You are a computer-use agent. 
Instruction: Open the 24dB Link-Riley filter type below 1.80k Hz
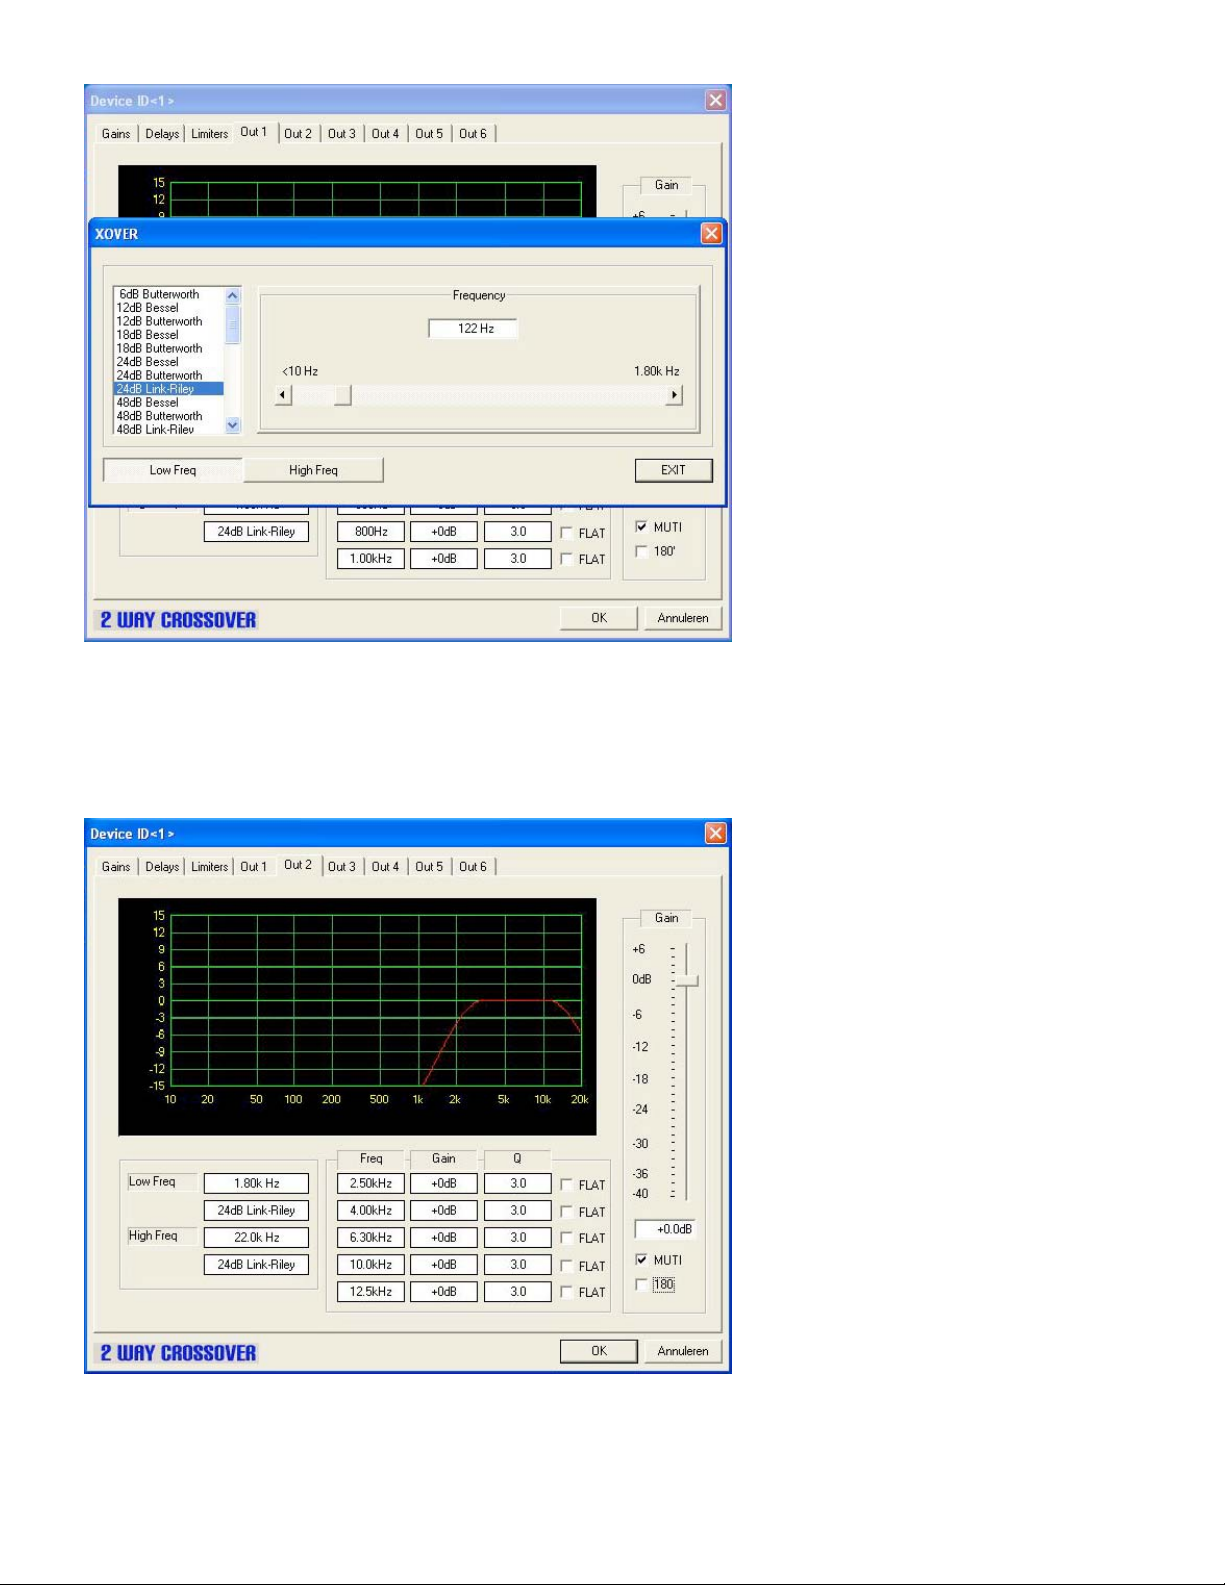coord(256,1211)
